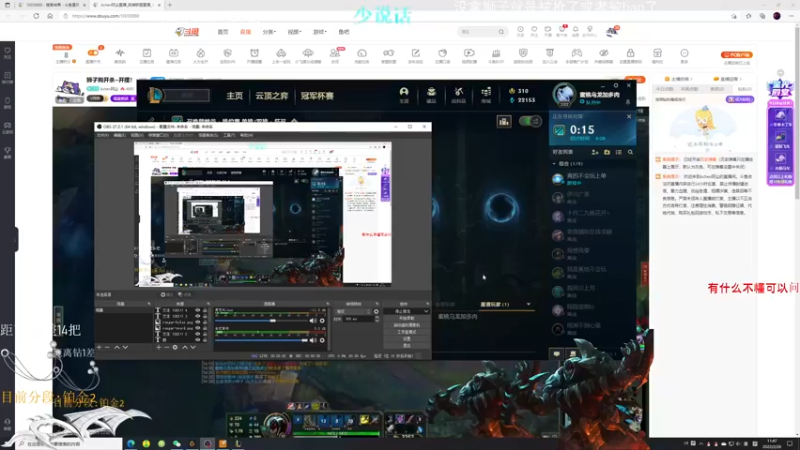The height and width of the screenshot is (450, 800).
Task: Open second mixer channel gear settings
Action: 322,340
